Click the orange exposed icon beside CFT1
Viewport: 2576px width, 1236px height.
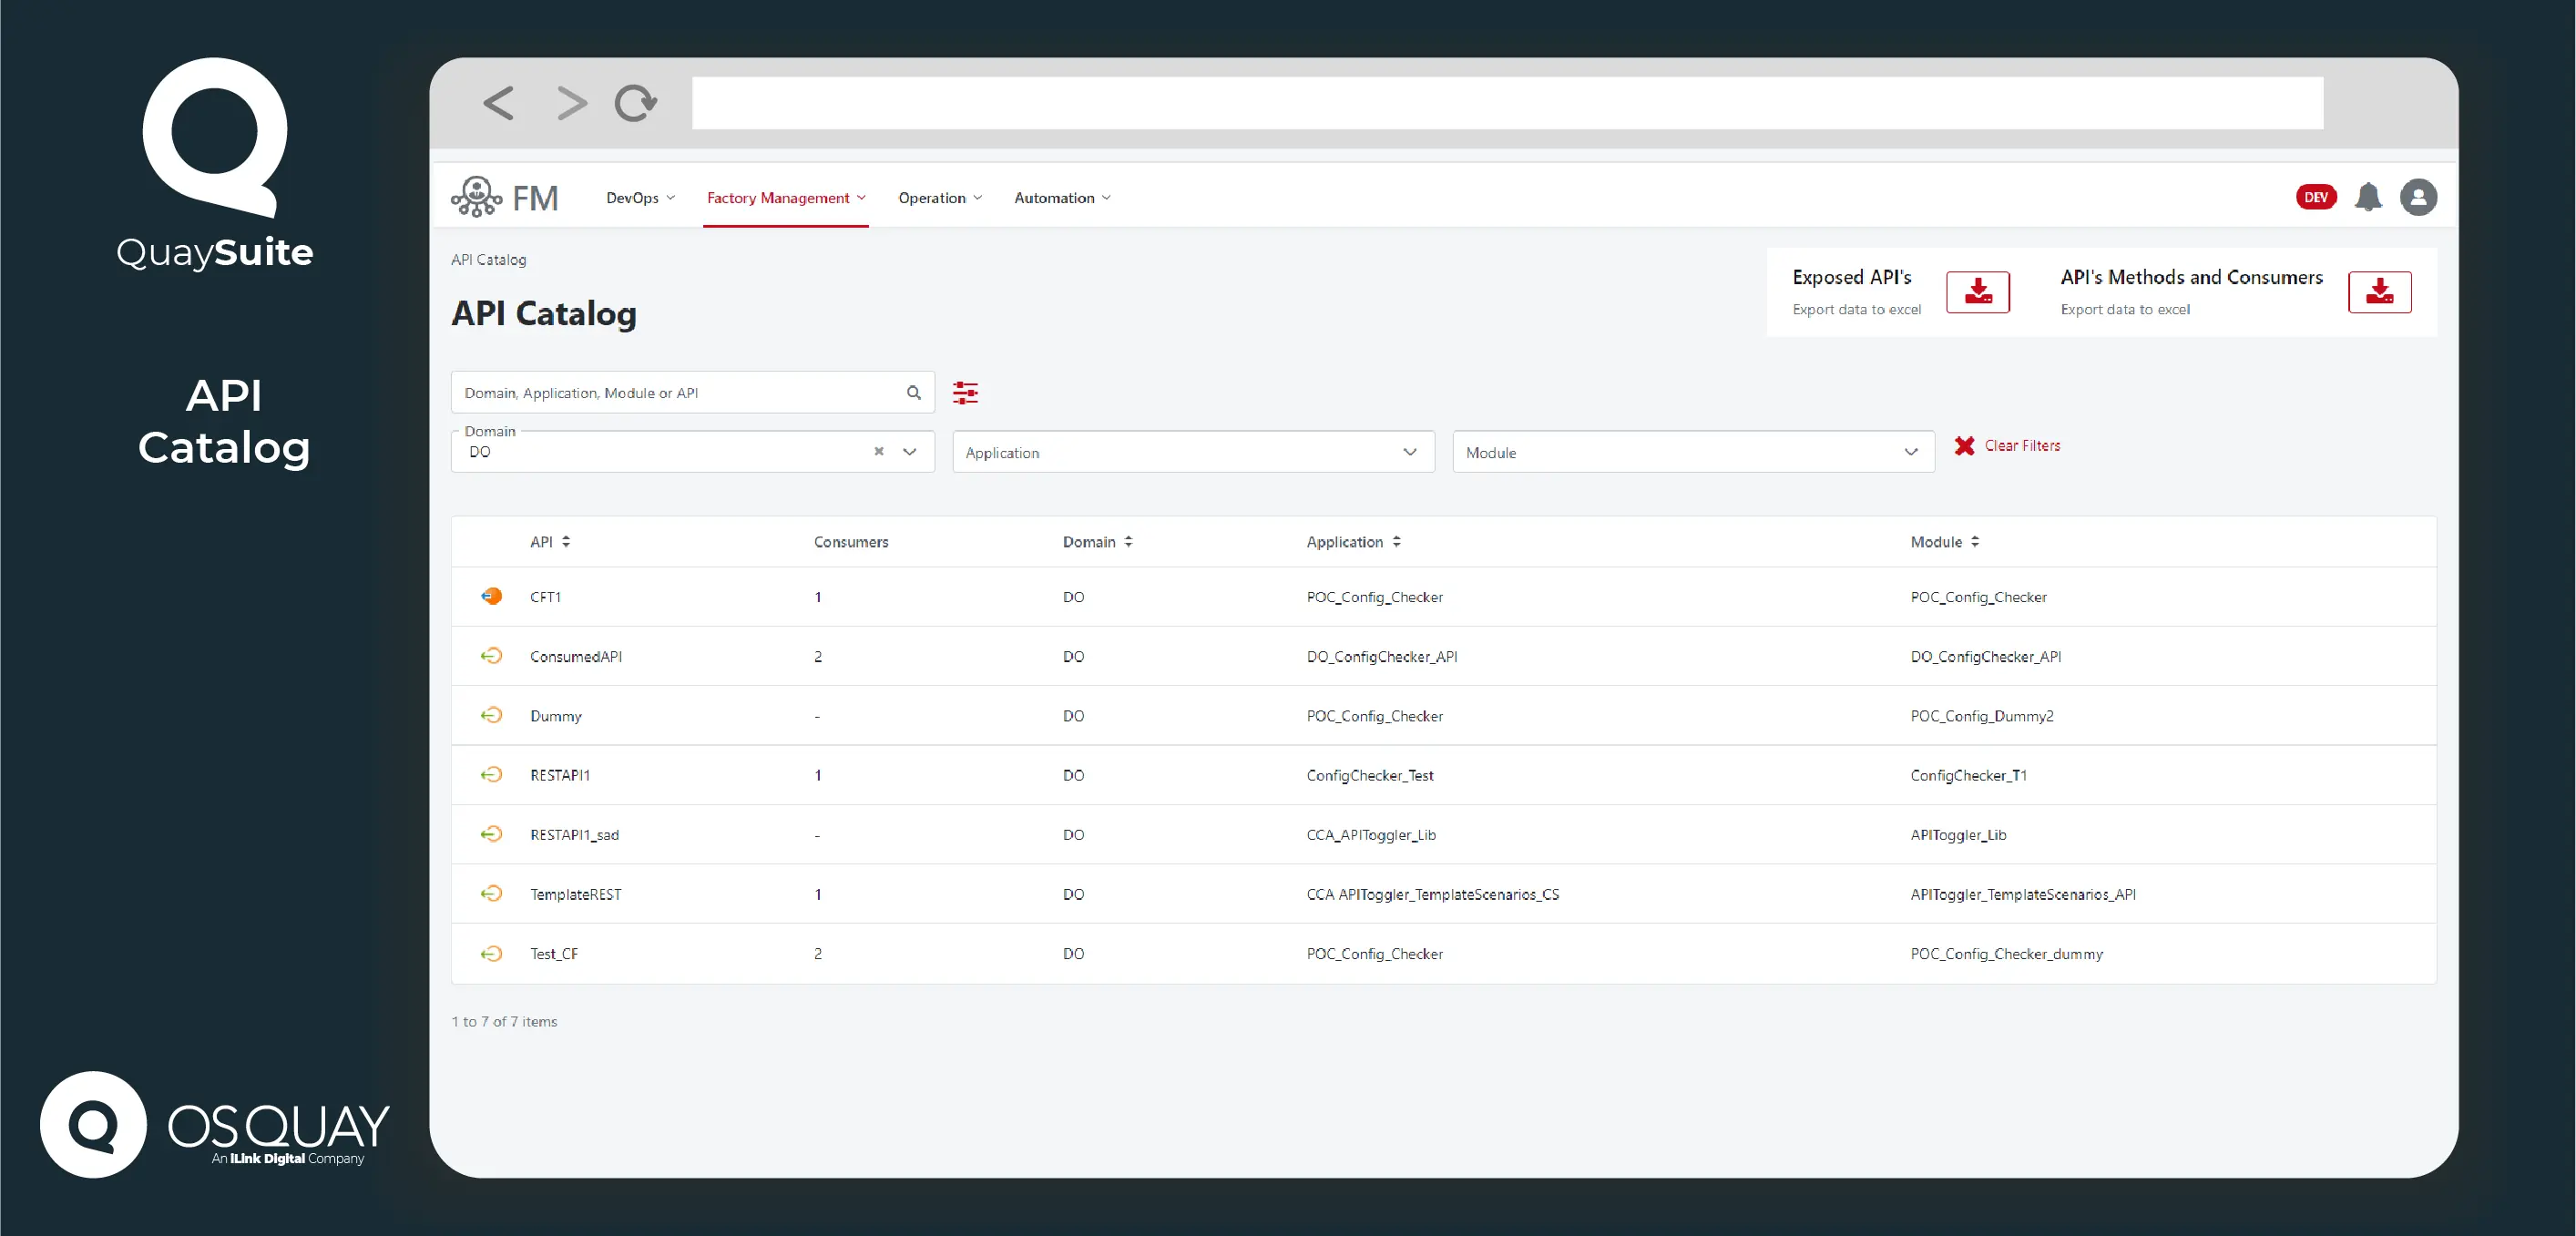tap(492, 596)
